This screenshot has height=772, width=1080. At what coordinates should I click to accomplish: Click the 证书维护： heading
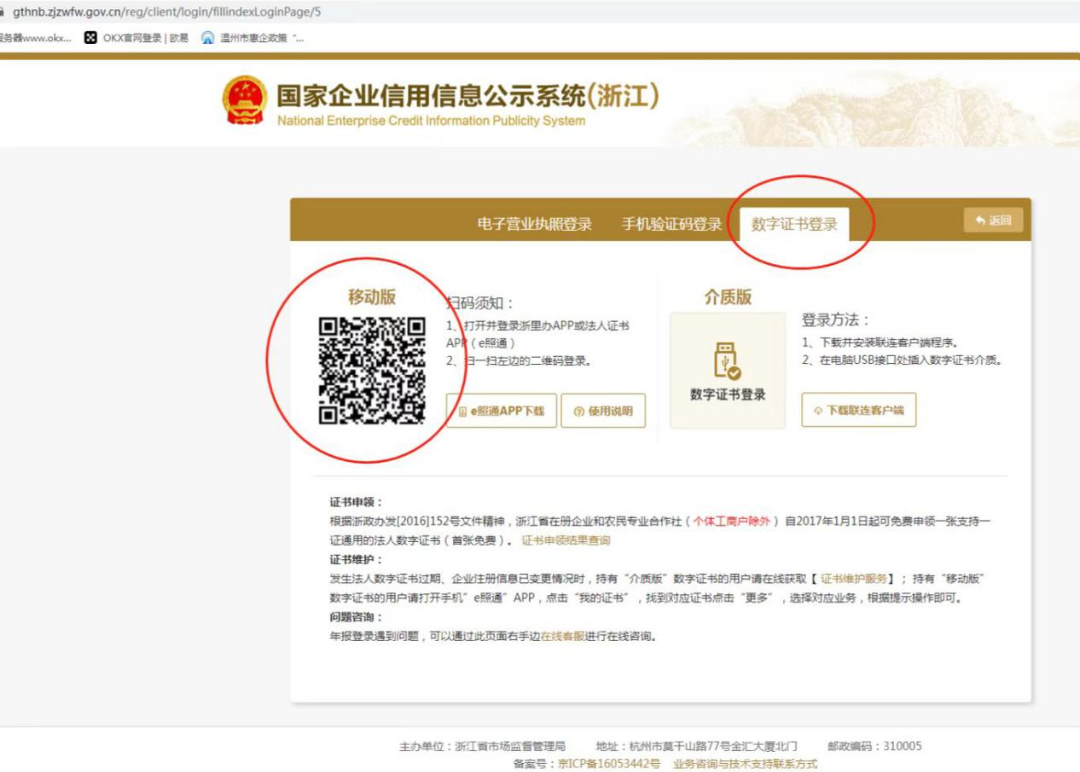pos(356,559)
